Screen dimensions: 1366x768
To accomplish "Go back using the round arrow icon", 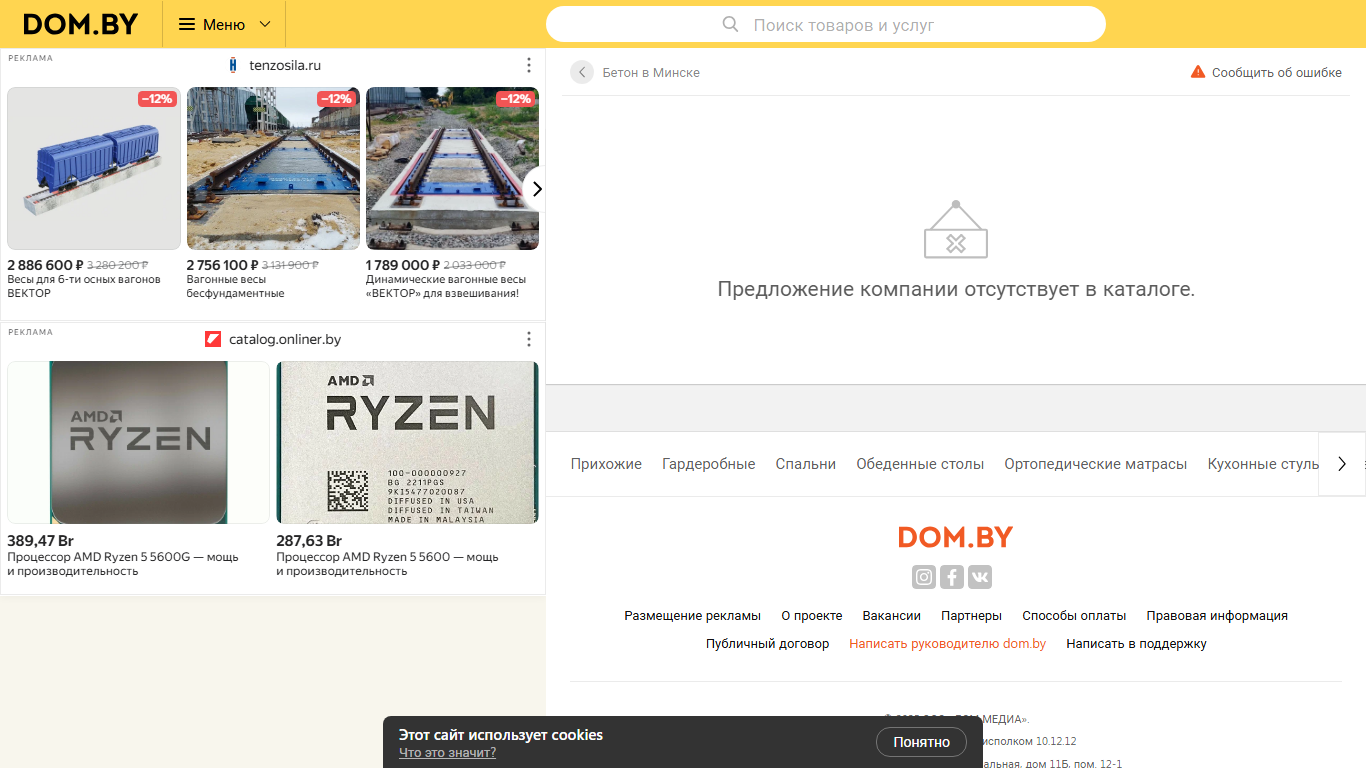I will click(582, 72).
